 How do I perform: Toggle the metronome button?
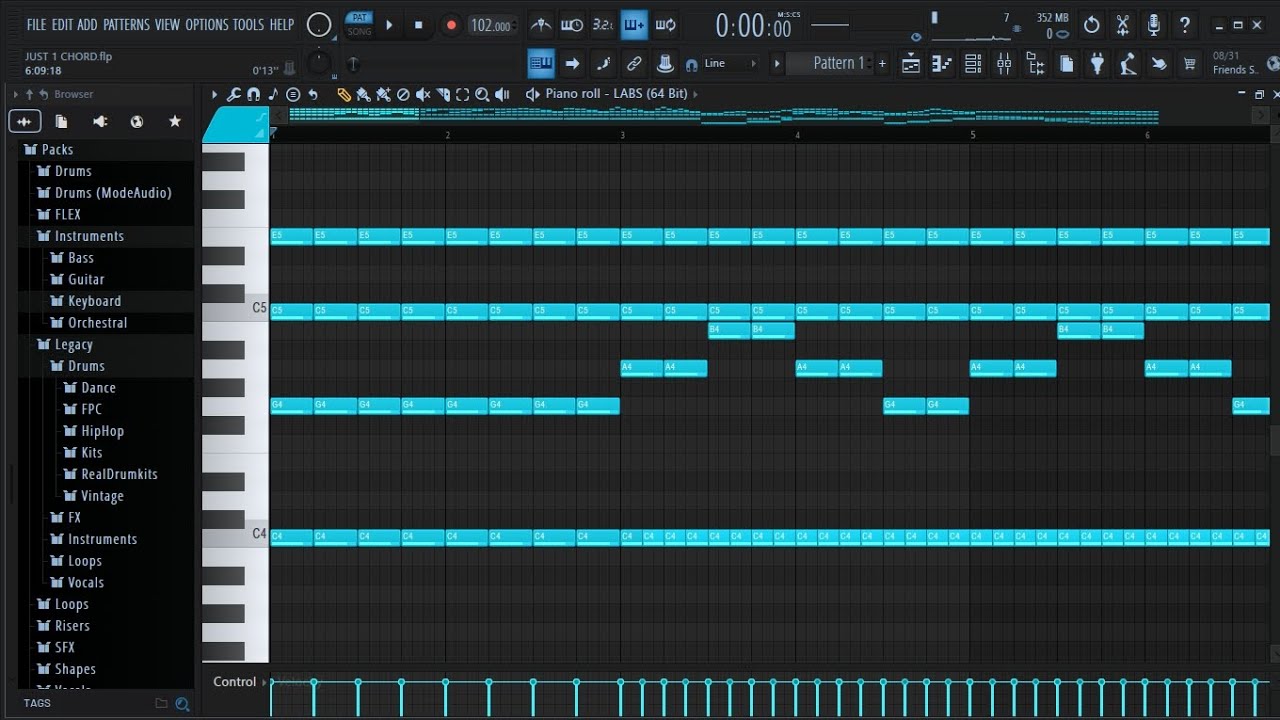(540, 25)
